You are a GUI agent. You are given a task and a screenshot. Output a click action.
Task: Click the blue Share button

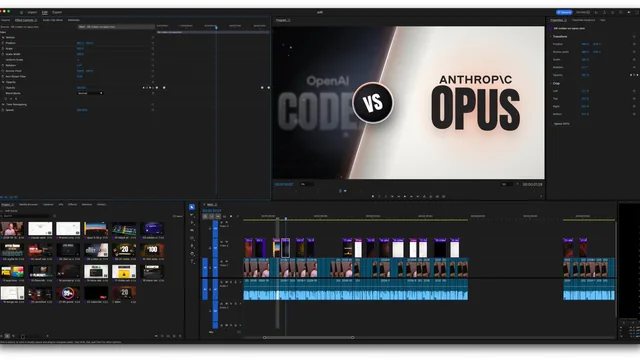pos(564,12)
